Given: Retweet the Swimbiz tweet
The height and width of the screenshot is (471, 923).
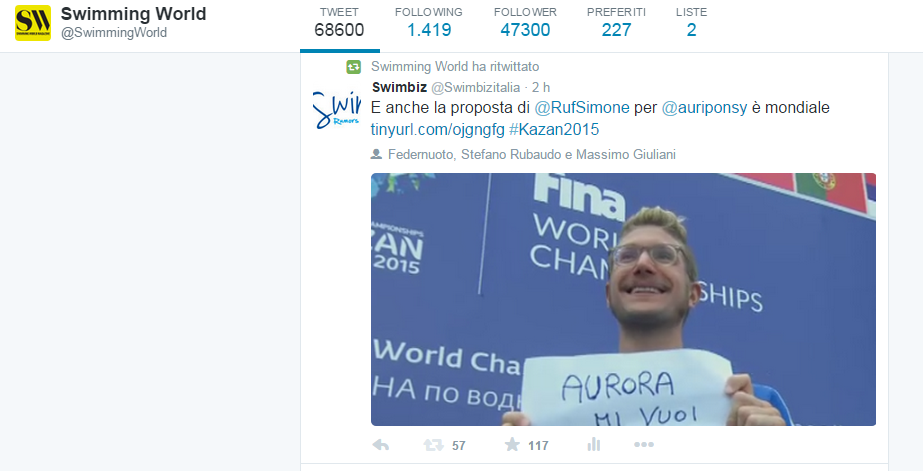Looking at the screenshot, I should 433,445.
